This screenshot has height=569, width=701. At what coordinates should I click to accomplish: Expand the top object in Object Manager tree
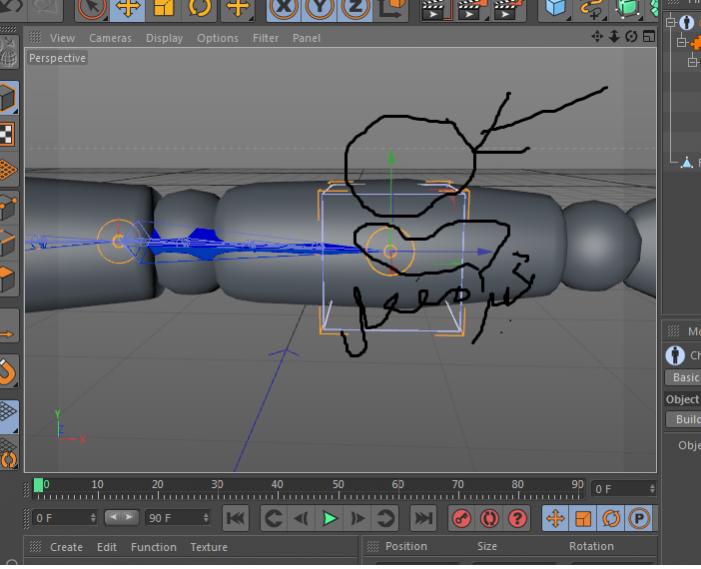click(x=671, y=22)
